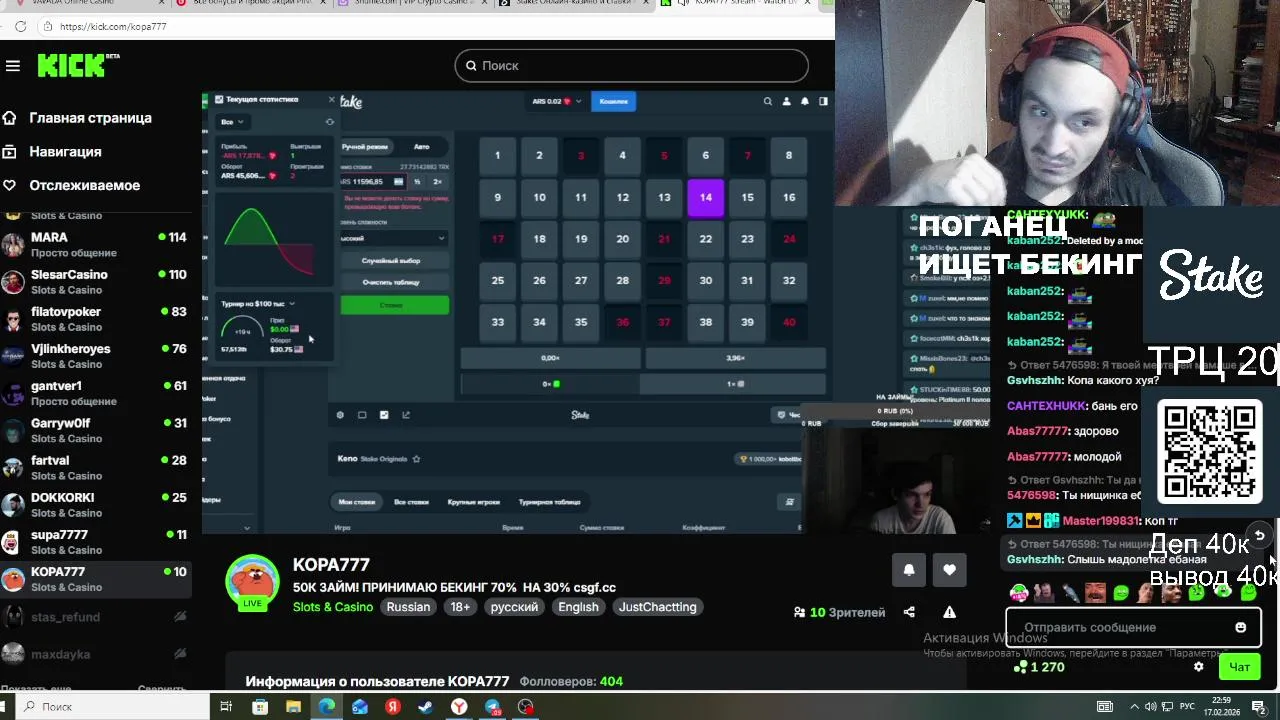Open the Все ставки tab
The height and width of the screenshot is (720, 1280).
[411, 502]
